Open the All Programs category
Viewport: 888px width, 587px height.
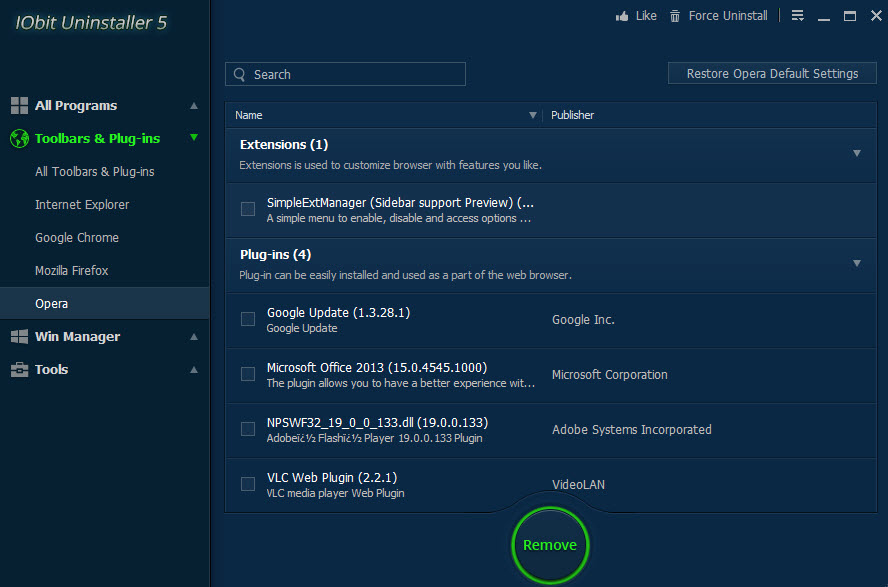coord(76,105)
